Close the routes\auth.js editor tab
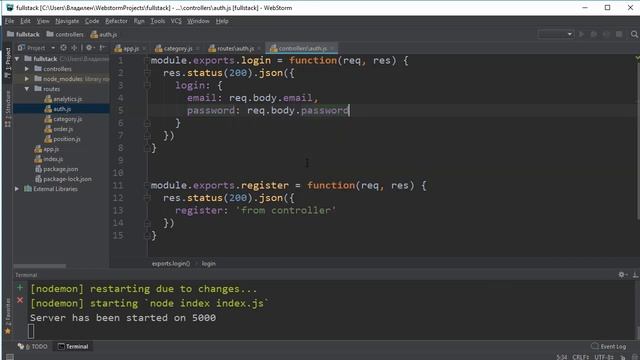Viewport: 640px width, 360px height. [x=259, y=49]
